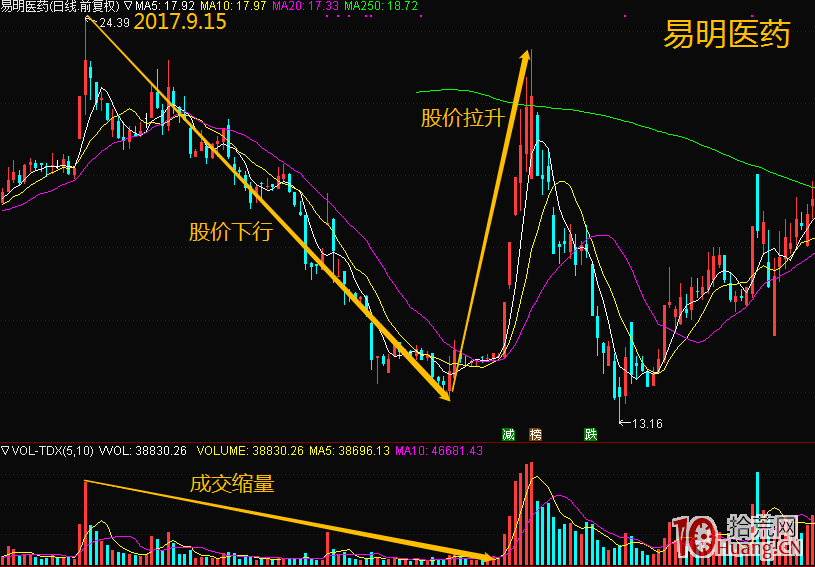Click the brown 榜 event marker
Screen dimensions: 815x567
[x=535, y=434]
